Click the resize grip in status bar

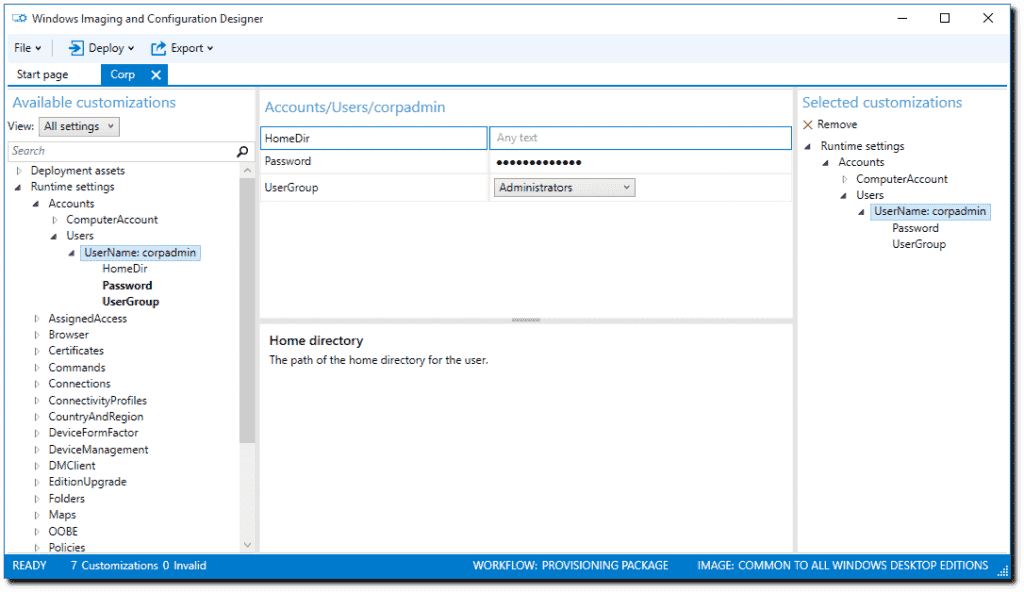pyautogui.click(x=1003, y=570)
